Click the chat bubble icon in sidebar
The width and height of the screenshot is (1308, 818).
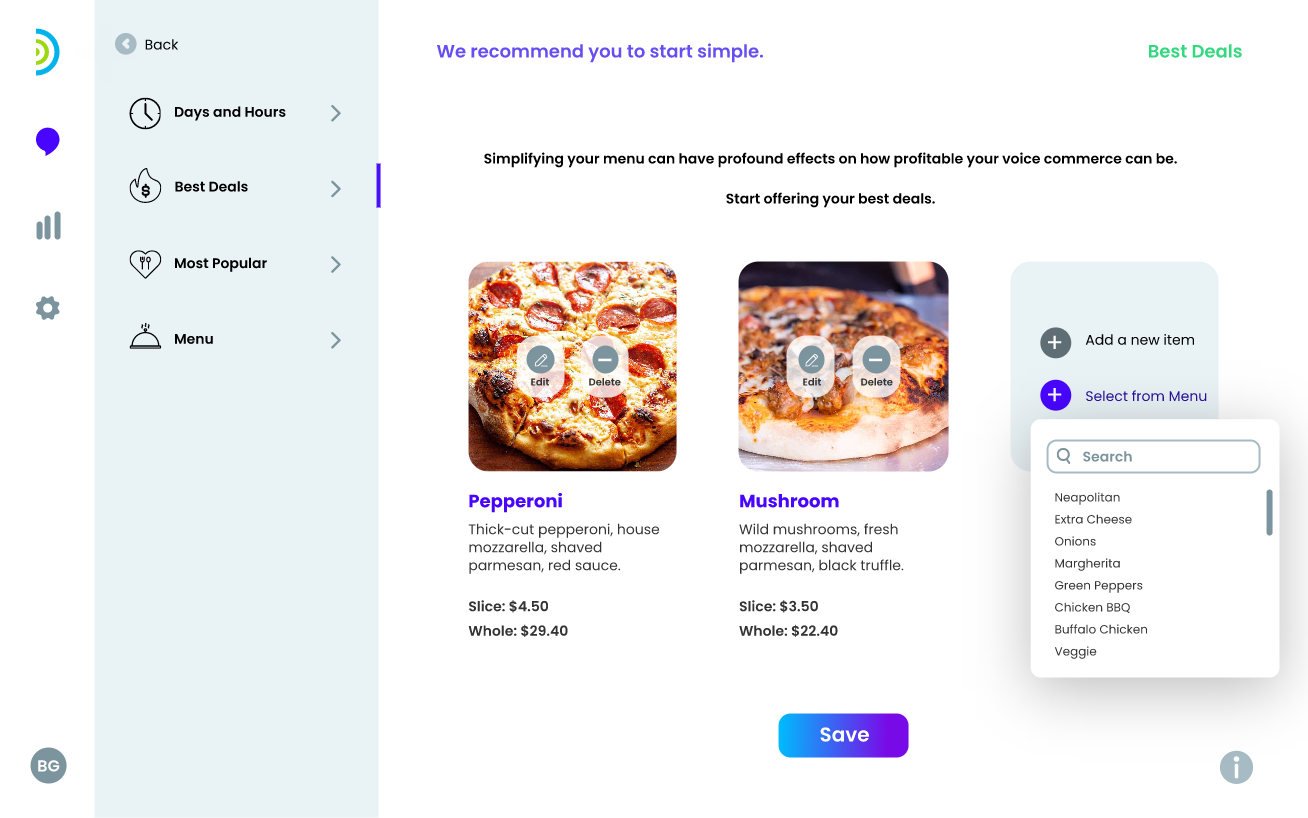(x=47, y=142)
